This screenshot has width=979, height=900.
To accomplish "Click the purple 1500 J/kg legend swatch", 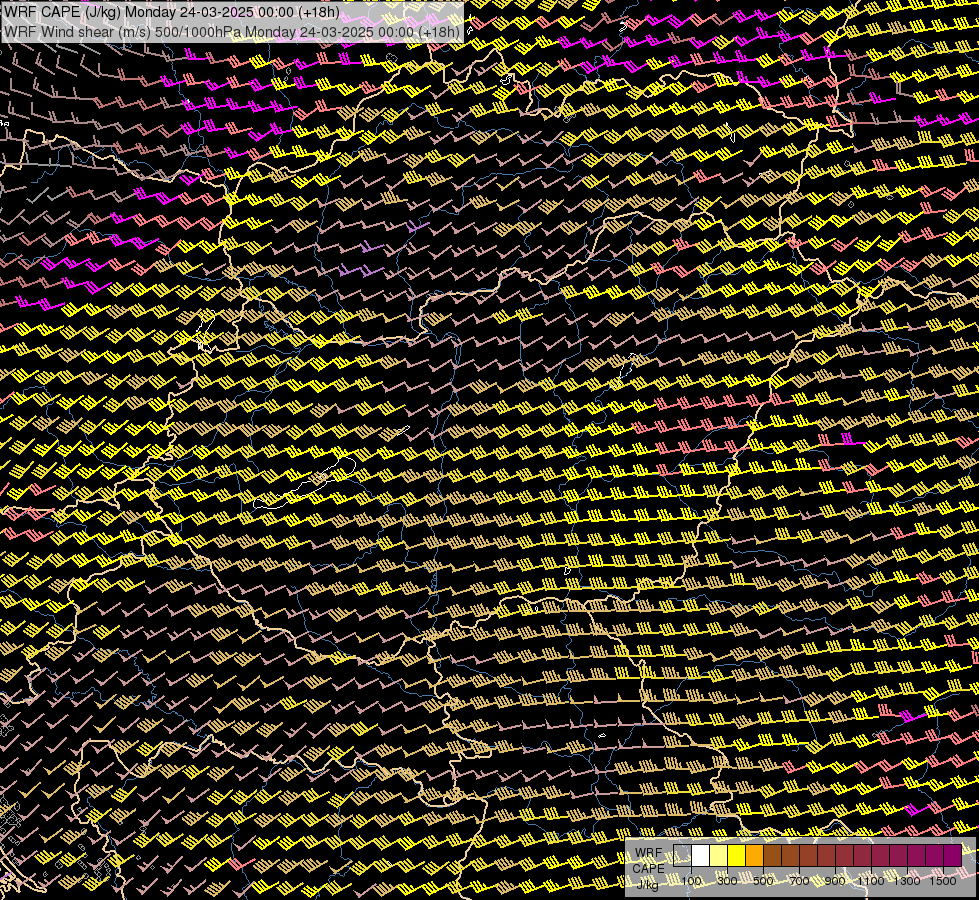I will [953, 856].
